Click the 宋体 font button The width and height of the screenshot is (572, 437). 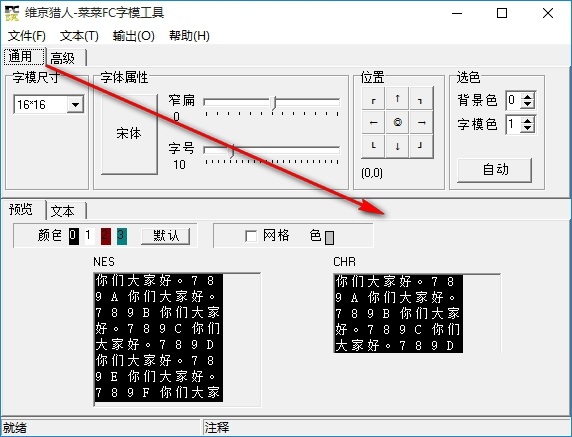tap(129, 134)
